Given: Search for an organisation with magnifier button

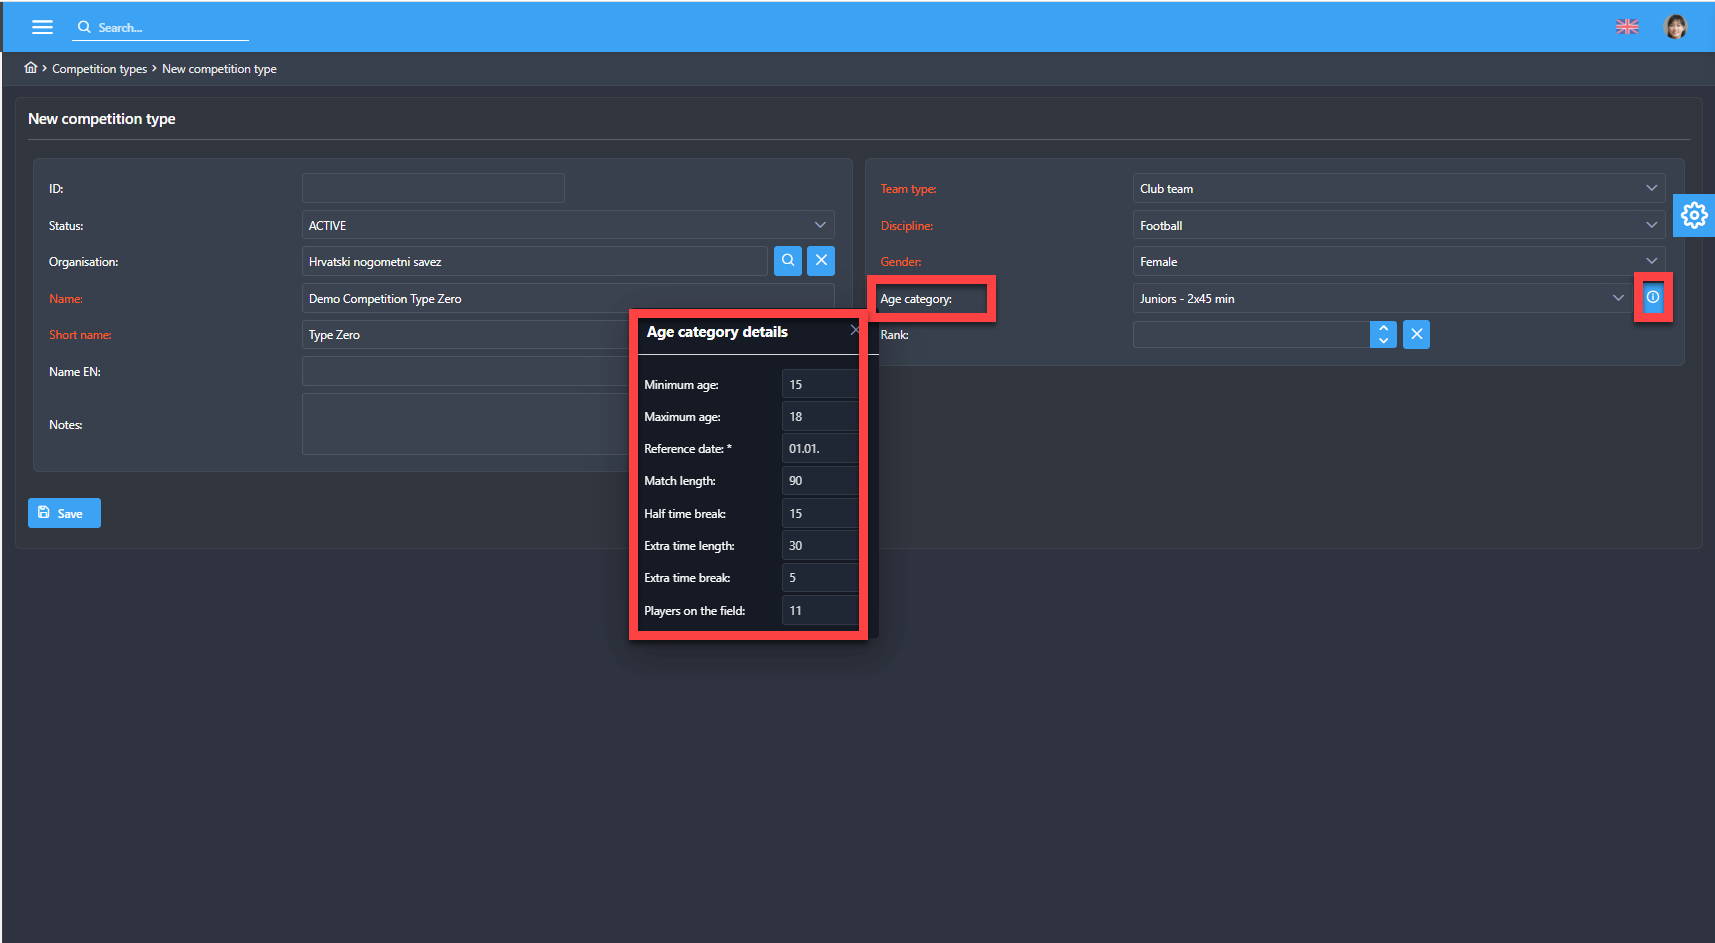Looking at the screenshot, I should click(x=788, y=261).
